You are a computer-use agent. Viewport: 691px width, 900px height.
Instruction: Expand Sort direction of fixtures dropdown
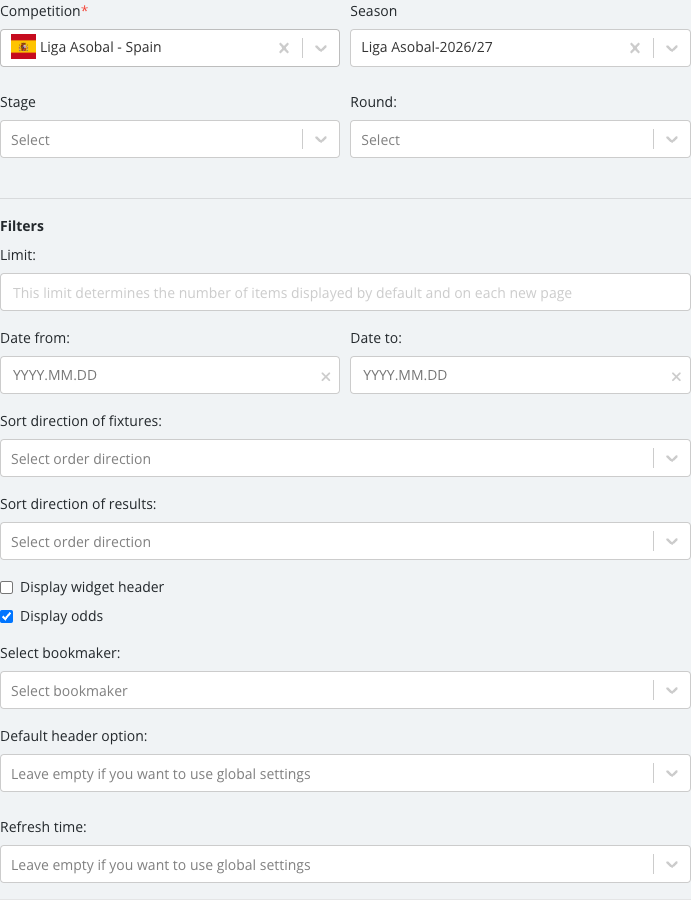point(345,458)
